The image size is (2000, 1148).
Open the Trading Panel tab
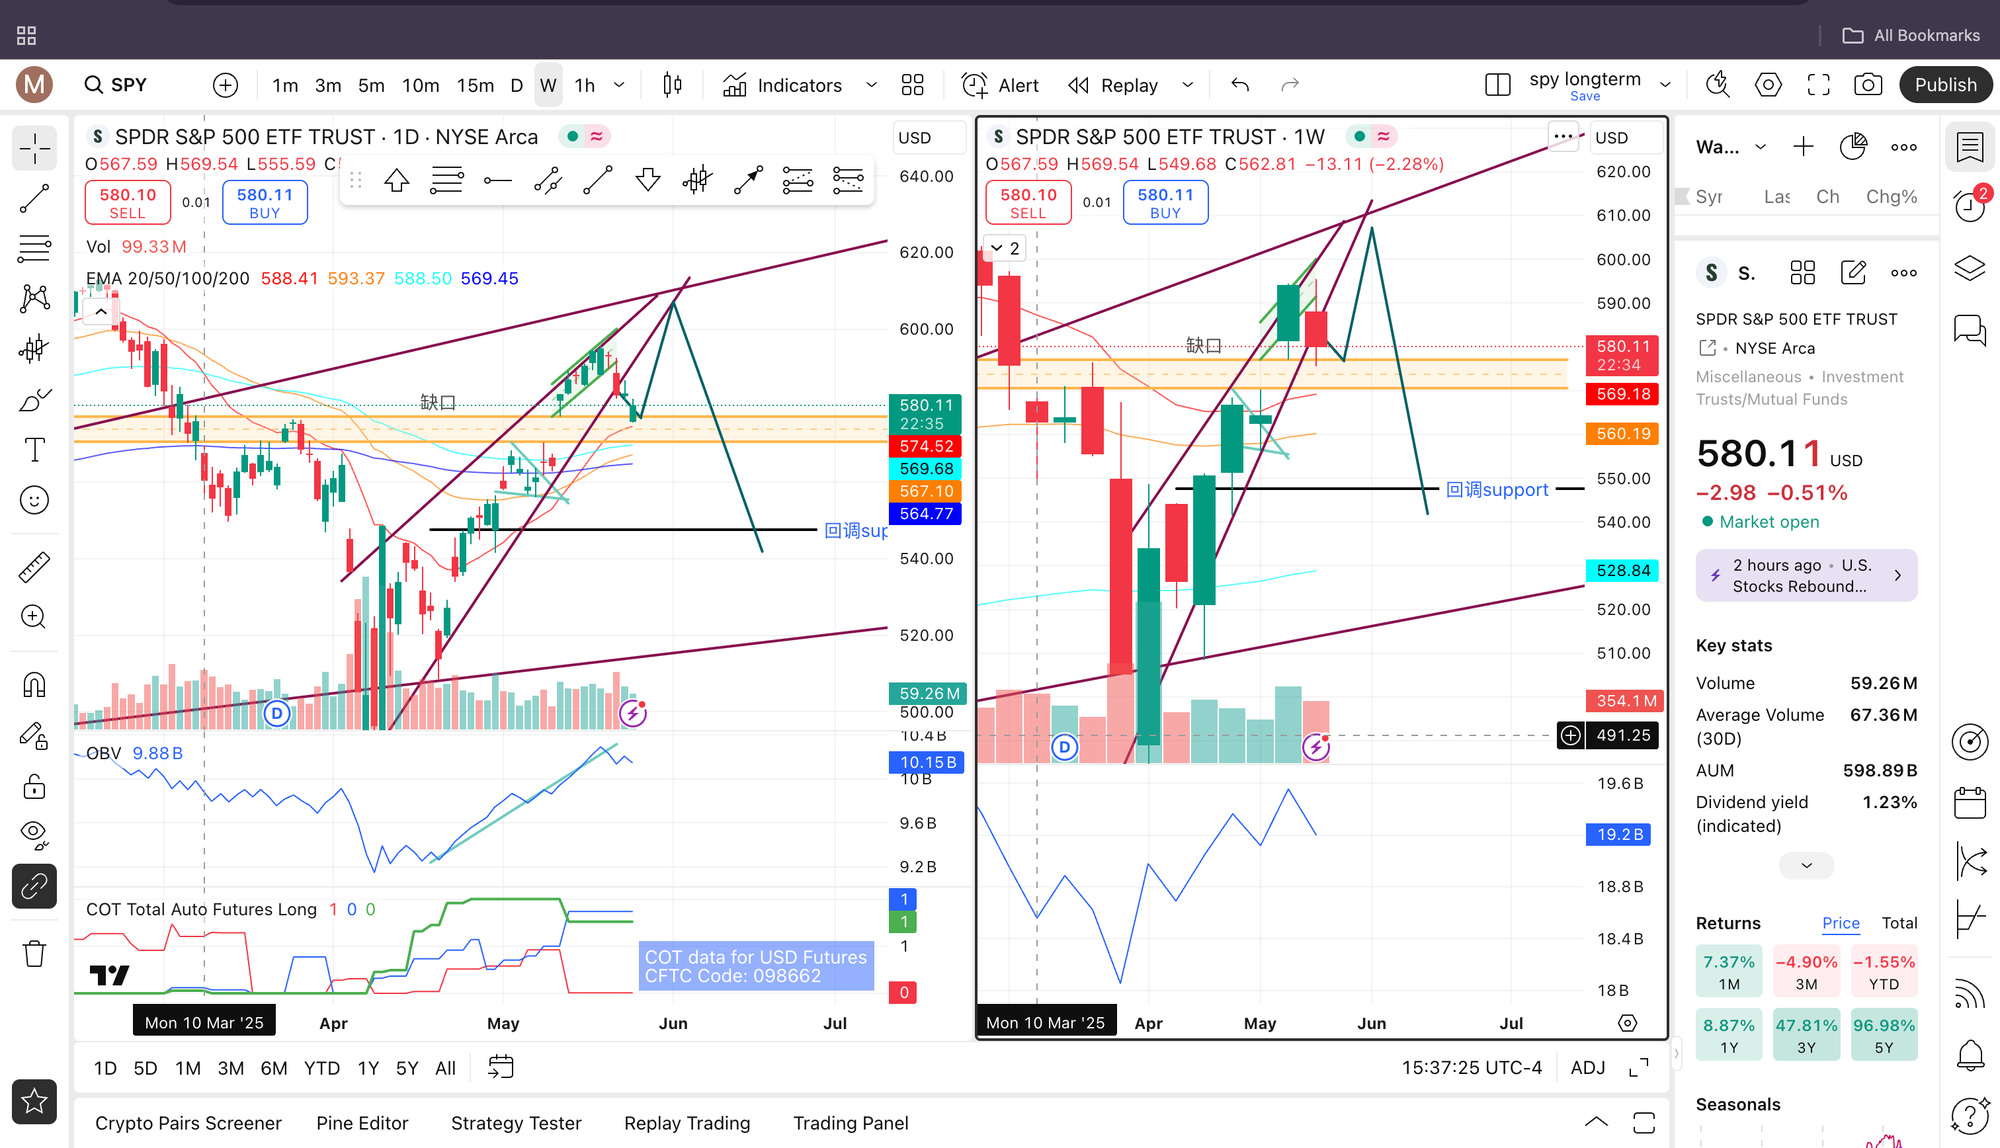click(x=850, y=1123)
